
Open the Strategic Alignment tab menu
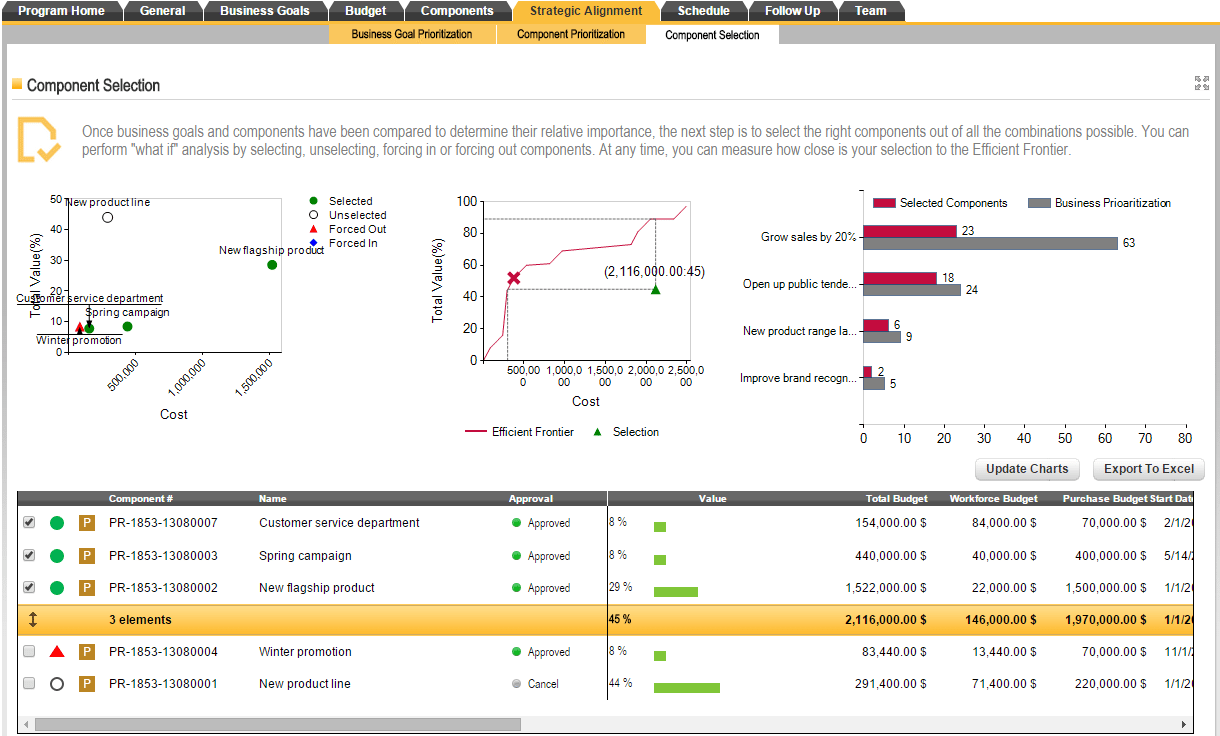click(x=585, y=10)
